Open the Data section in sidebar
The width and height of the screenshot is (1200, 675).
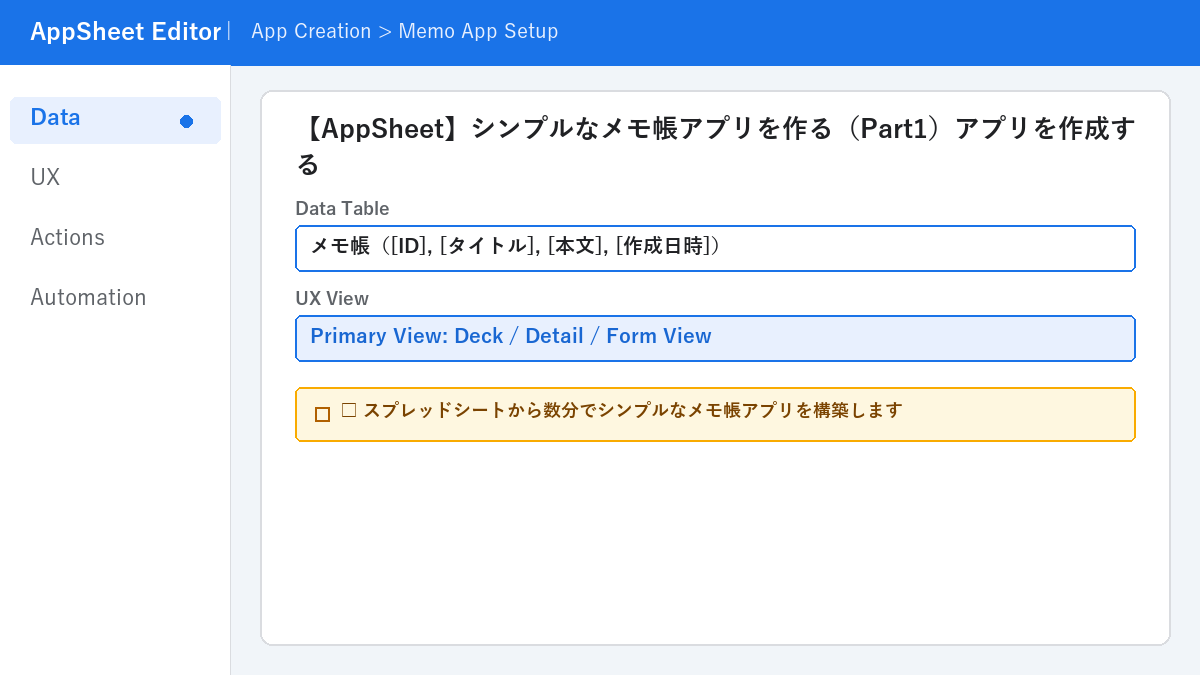(115, 120)
